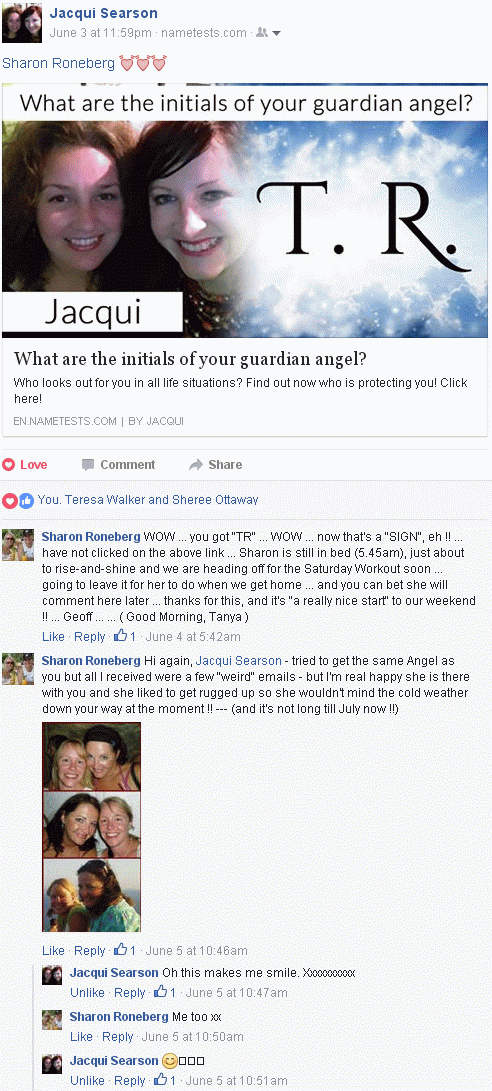Open the post audience dropdown arrow
This screenshot has width=492, height=1091.
[x=276, y=33]
